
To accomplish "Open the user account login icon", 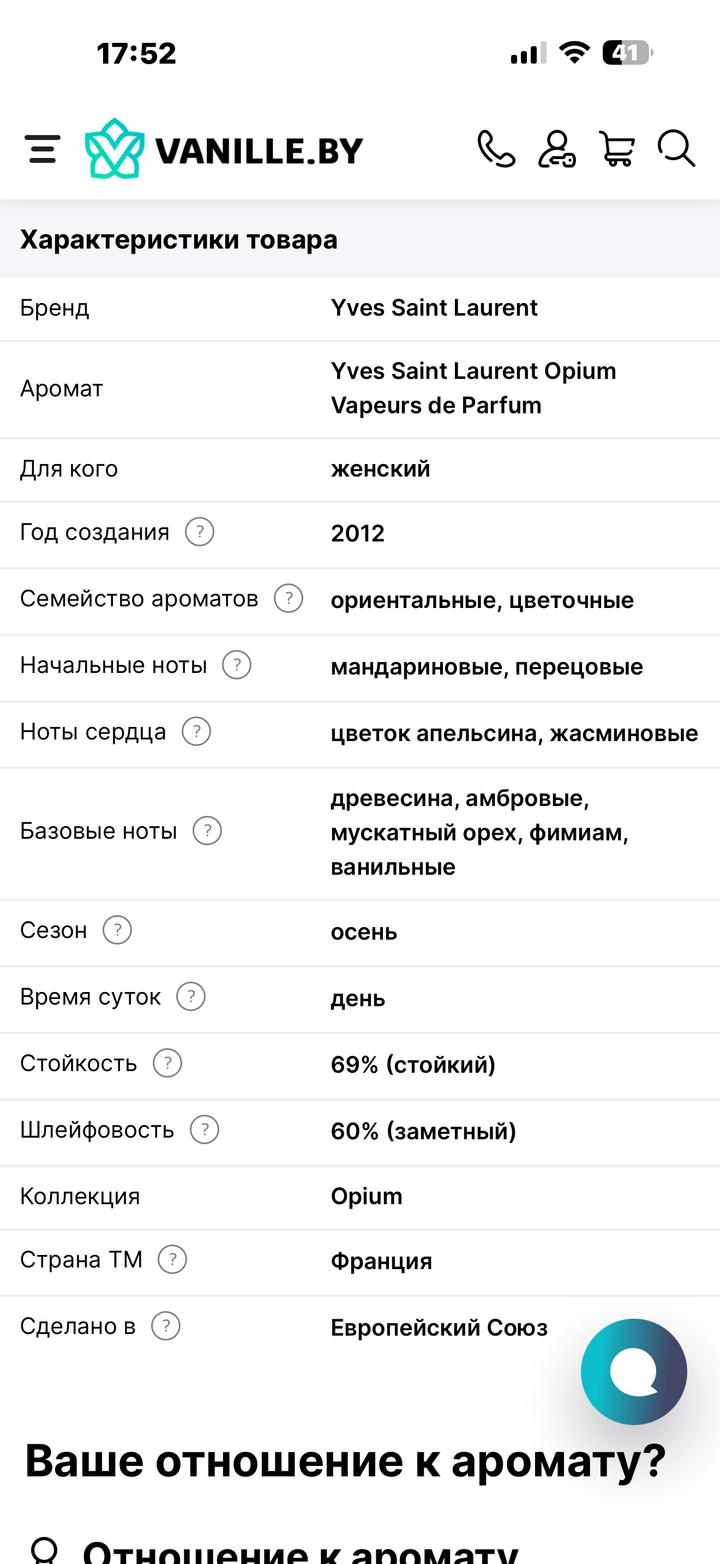I will coord(556,150).
